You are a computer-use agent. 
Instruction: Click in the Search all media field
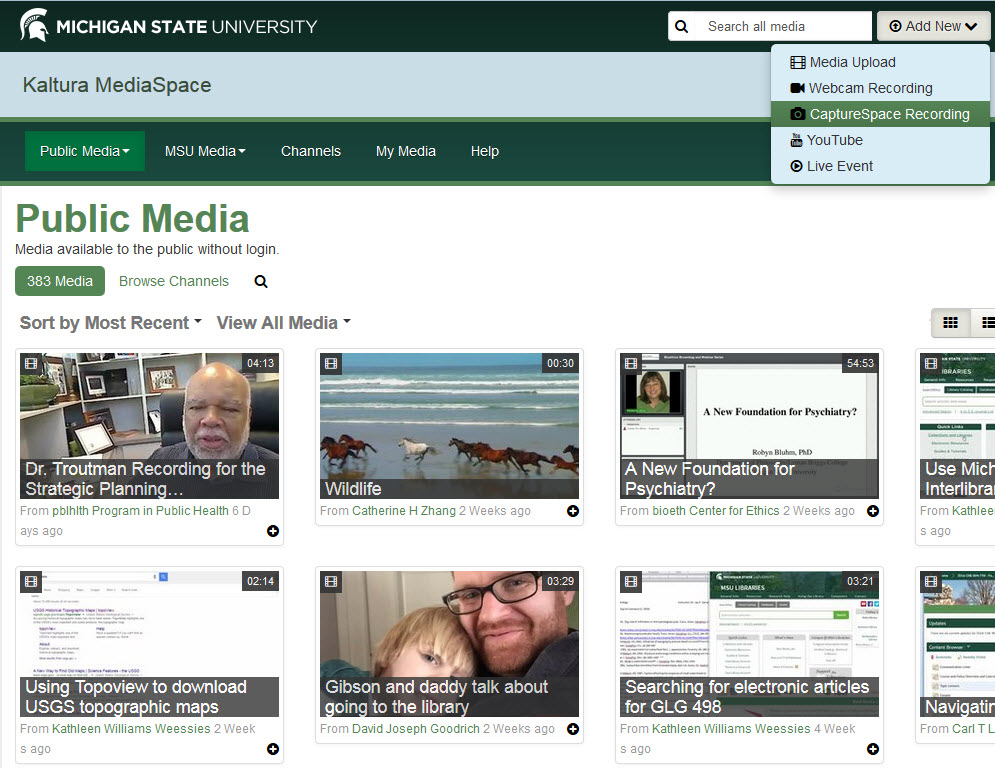click(784, 27)
